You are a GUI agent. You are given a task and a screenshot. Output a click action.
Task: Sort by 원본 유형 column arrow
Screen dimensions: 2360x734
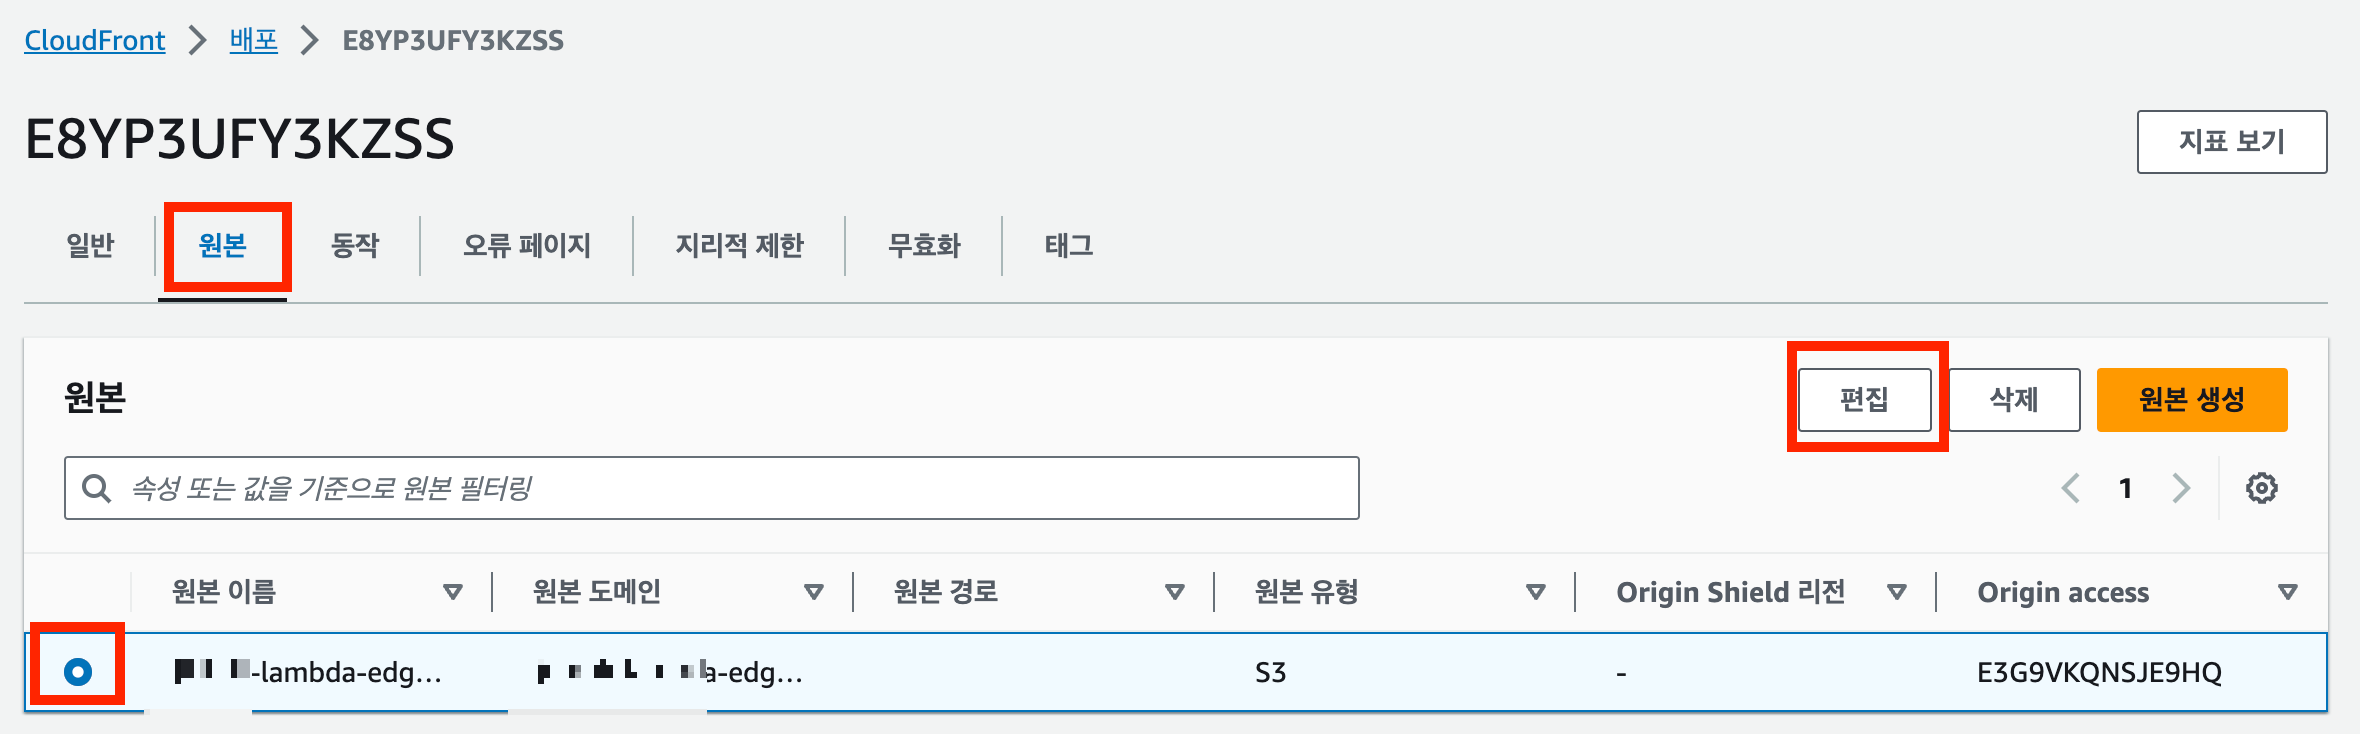(1536, 592)
